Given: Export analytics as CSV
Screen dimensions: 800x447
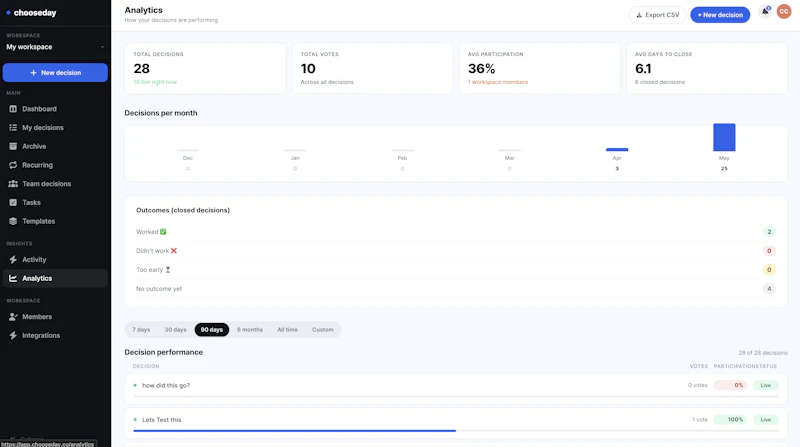Looking at the screenshot, I should [x=657, y=15].
